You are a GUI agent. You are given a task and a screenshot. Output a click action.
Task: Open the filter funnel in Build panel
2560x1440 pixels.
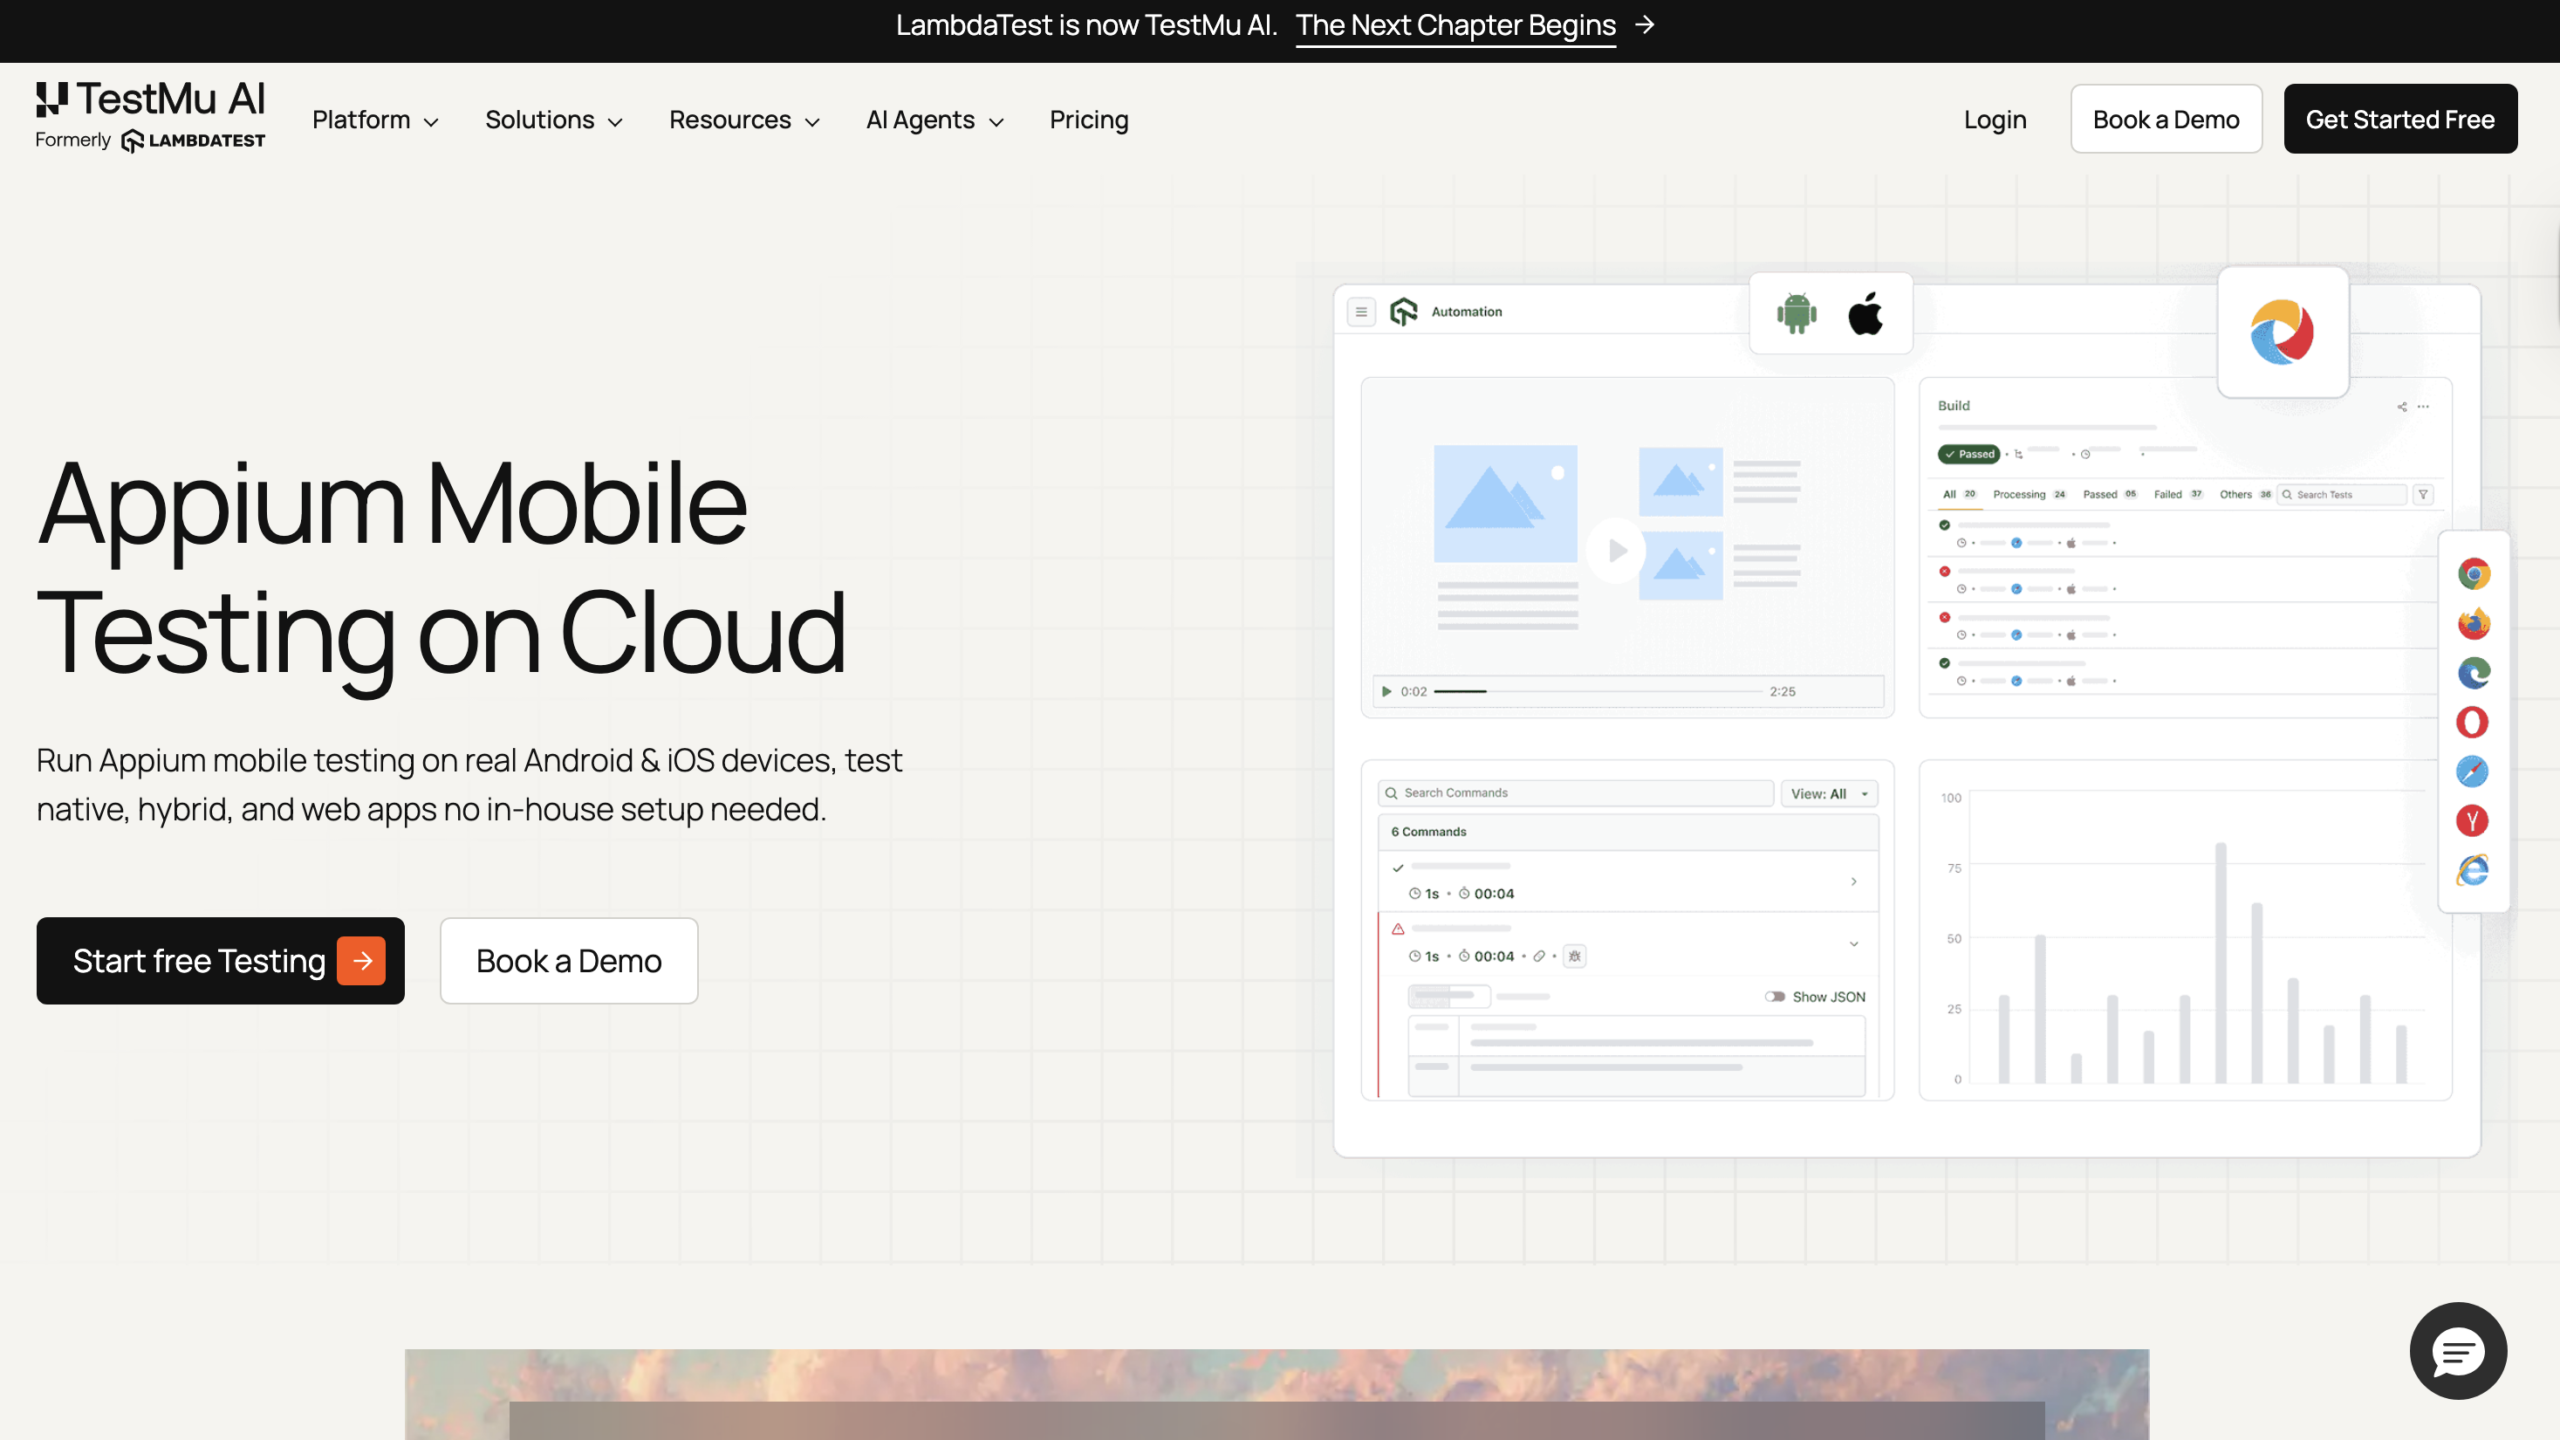pyautogui.click(x=2424, y=494)
